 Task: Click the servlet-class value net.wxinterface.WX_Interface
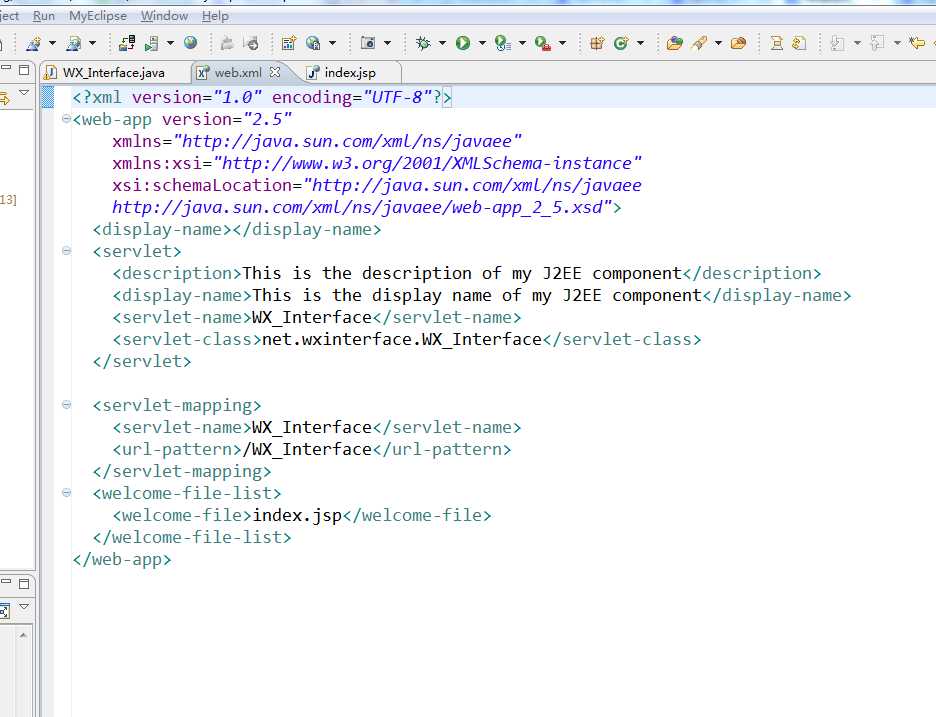point(402,340)
